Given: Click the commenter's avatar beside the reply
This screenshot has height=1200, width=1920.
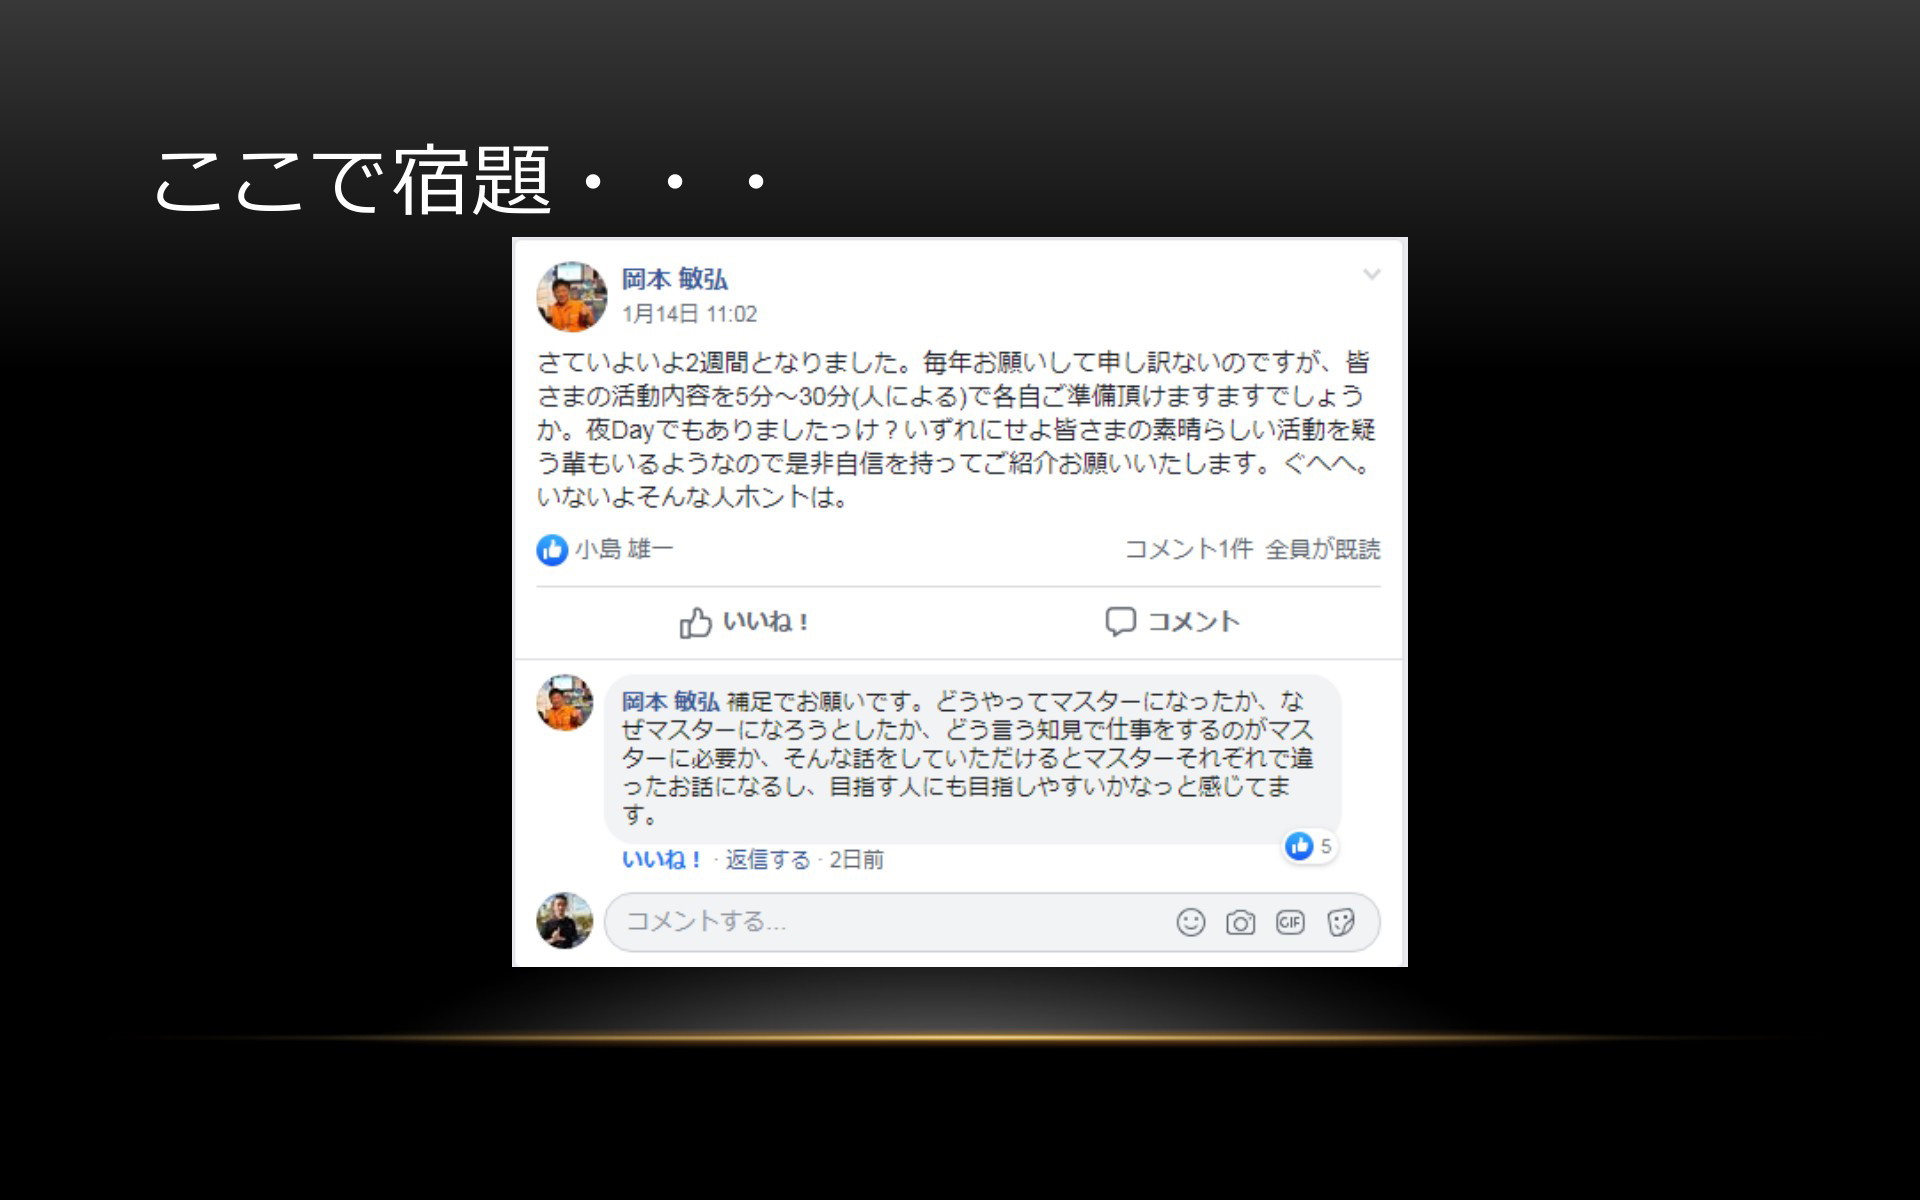Looking at the screenshot, I should [565, 703].
